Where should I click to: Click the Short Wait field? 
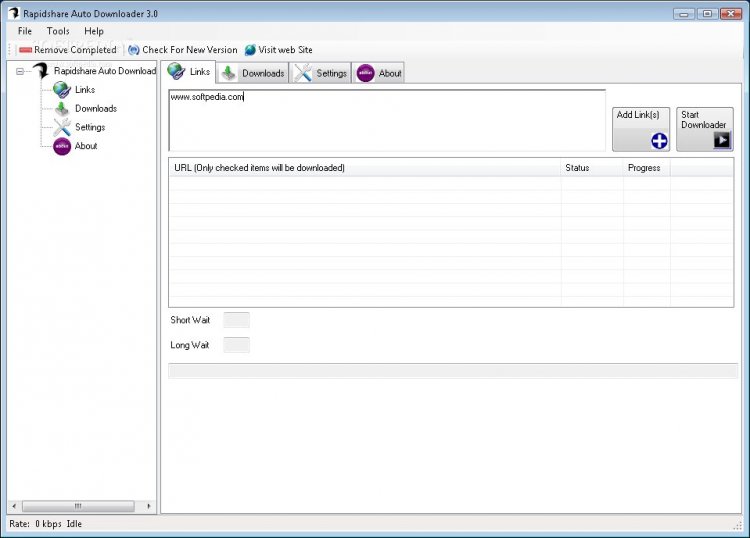point(236,320)
